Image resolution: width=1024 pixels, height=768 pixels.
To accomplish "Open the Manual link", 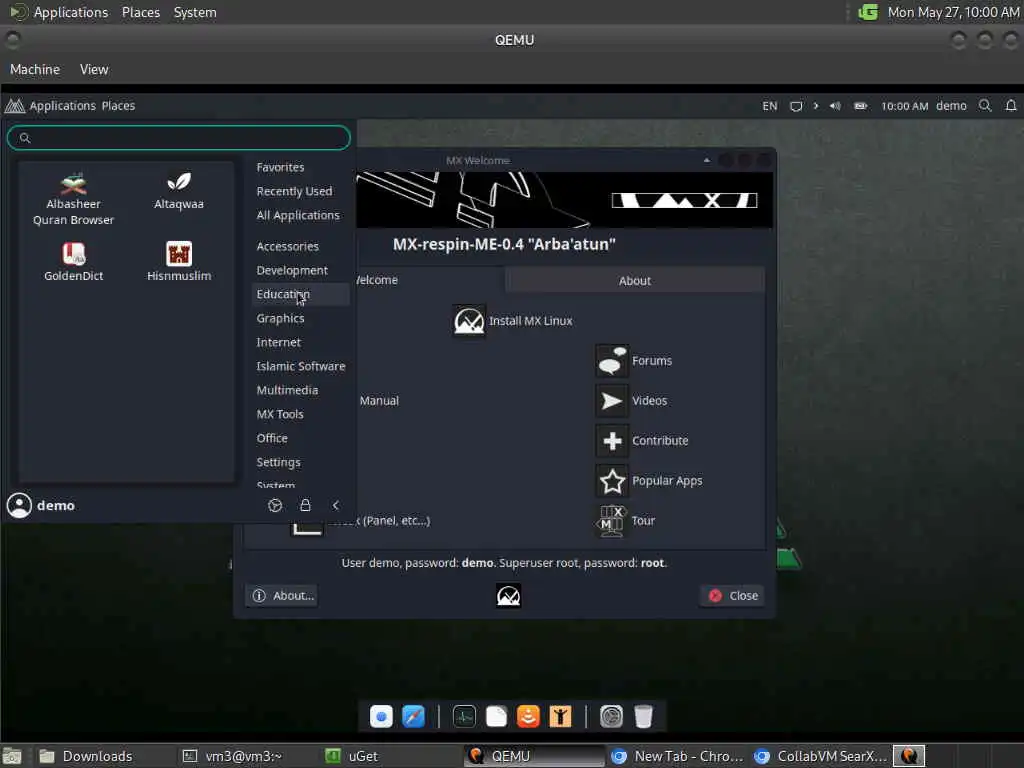I will click(x=379, y=400).
